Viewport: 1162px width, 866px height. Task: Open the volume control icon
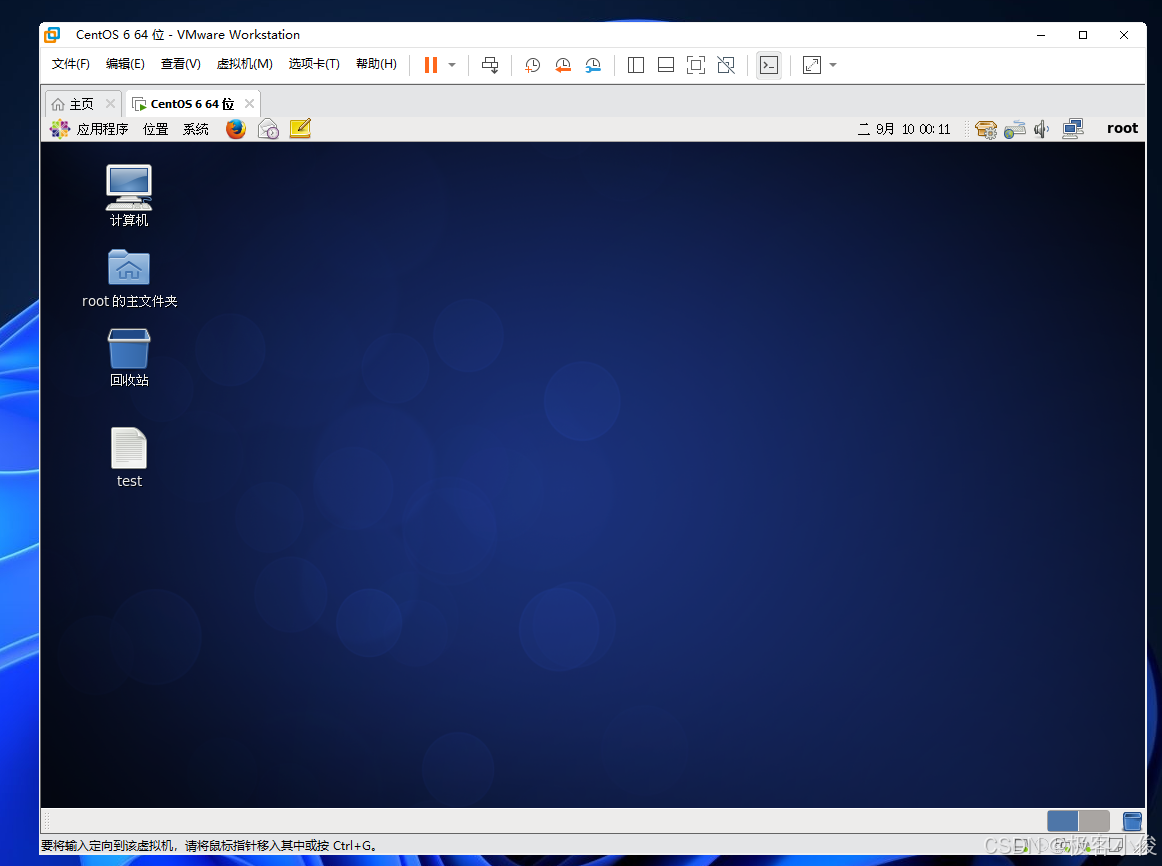[1041, 130]
